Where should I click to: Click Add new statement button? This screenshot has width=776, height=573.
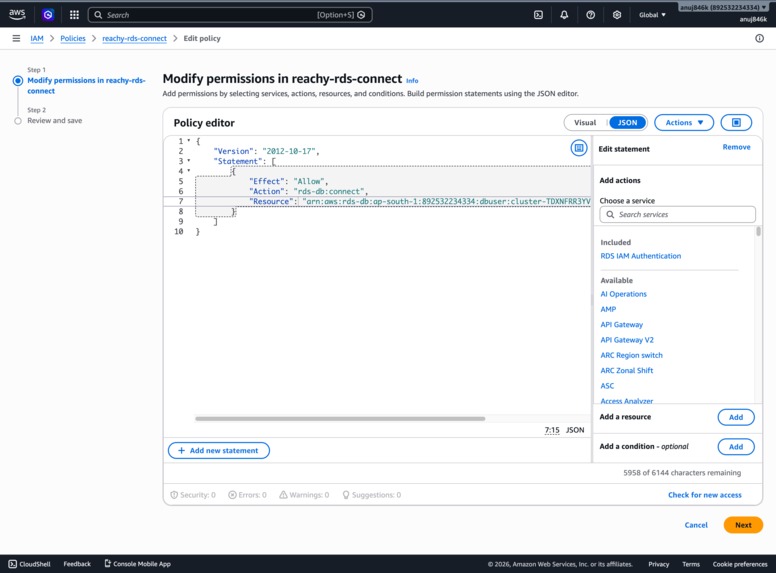point(219,450)
